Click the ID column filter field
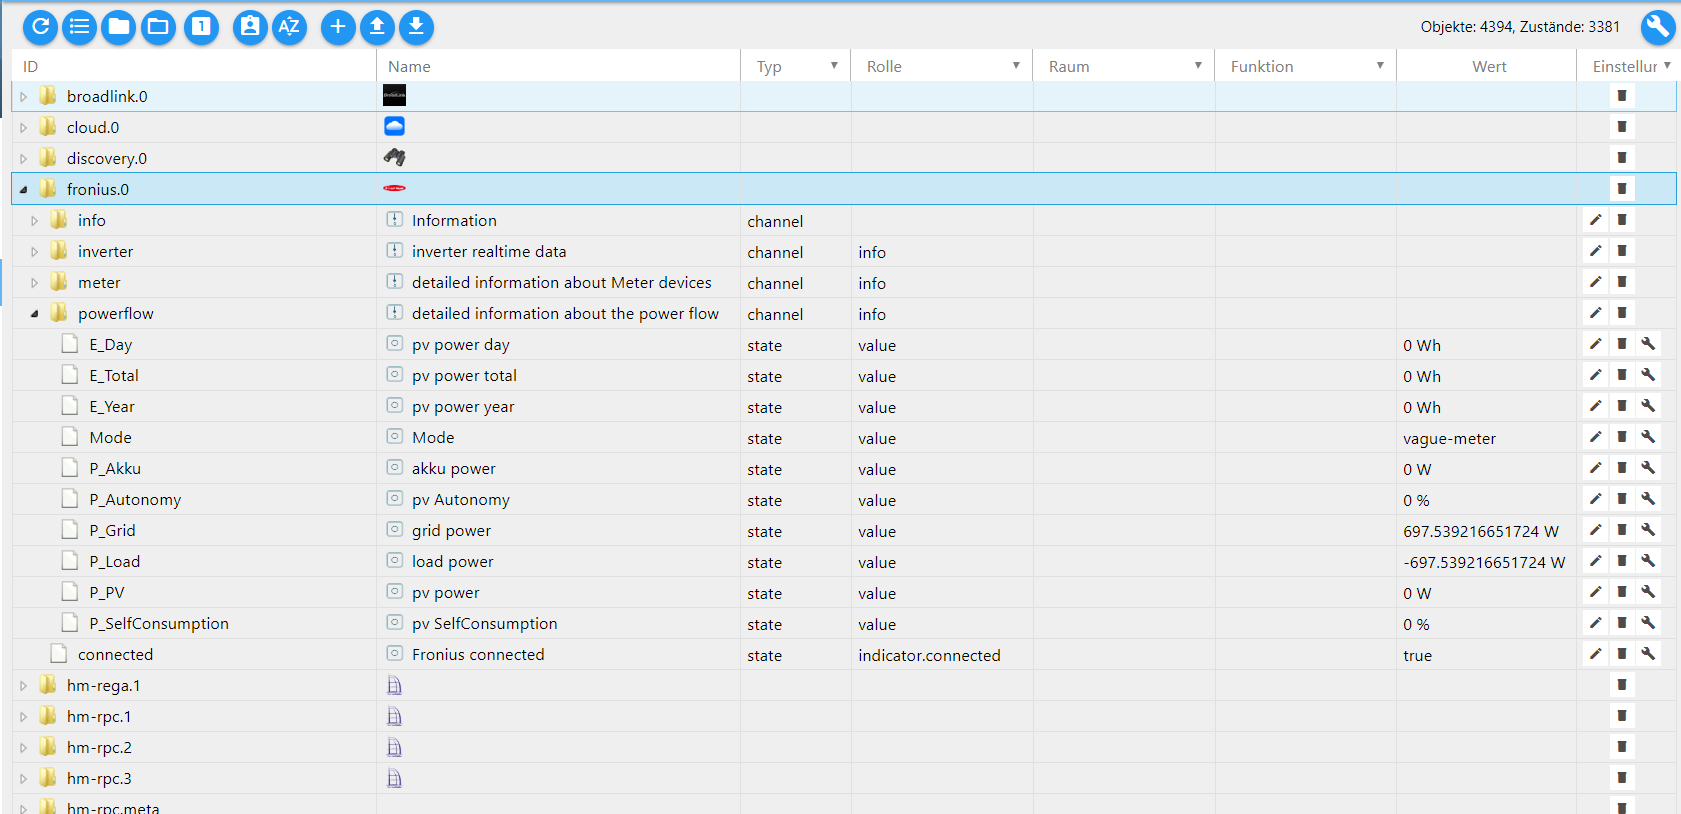The width and height of the screenshot is (1681, 814). (193, 66)
